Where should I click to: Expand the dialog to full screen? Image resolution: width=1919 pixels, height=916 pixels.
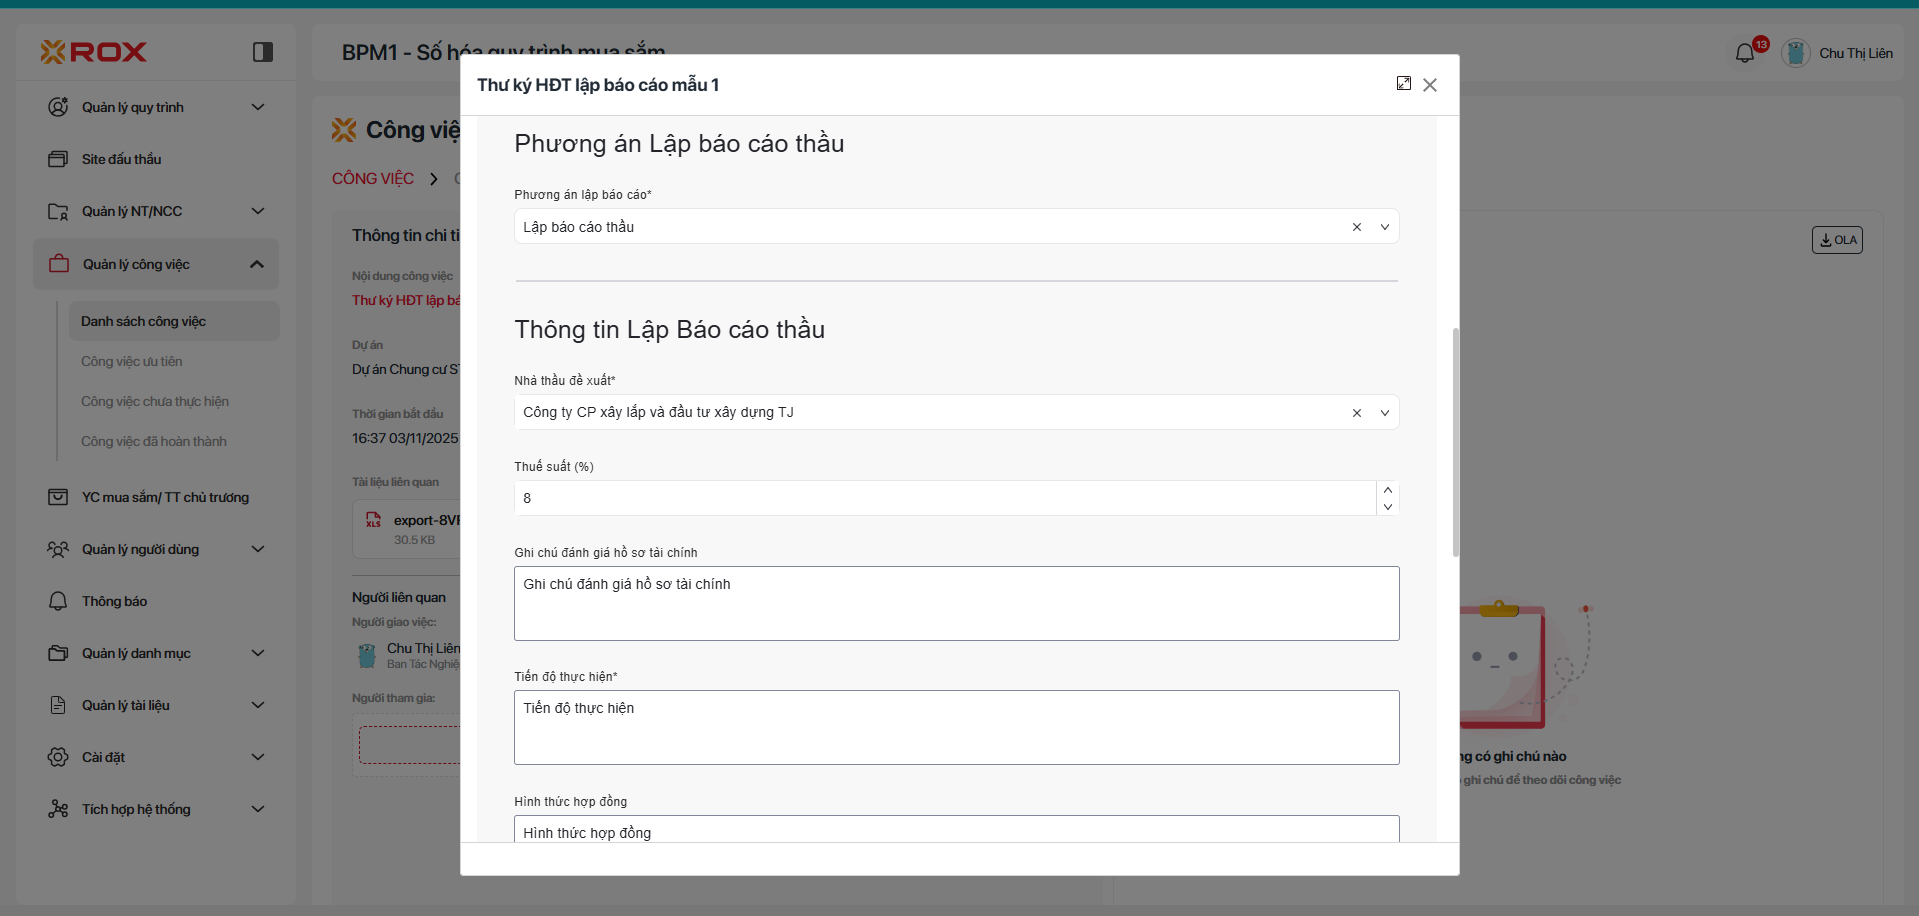[1404, 84]
